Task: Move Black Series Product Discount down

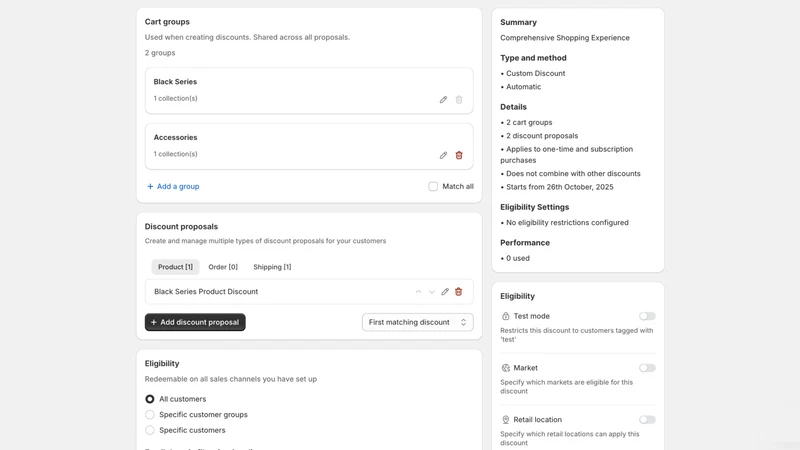Action: pyautogui.click(x=432, y=292)
